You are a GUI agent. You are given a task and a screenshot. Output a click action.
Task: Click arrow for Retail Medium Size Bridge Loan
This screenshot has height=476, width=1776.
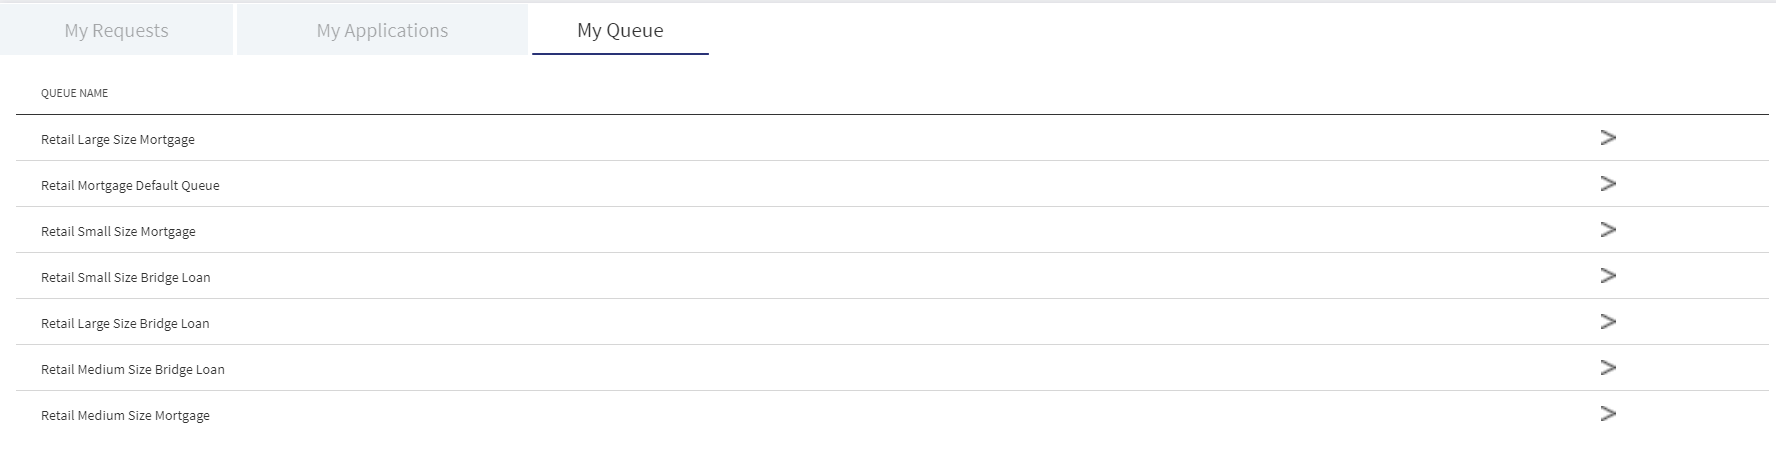coord(1608,368)
